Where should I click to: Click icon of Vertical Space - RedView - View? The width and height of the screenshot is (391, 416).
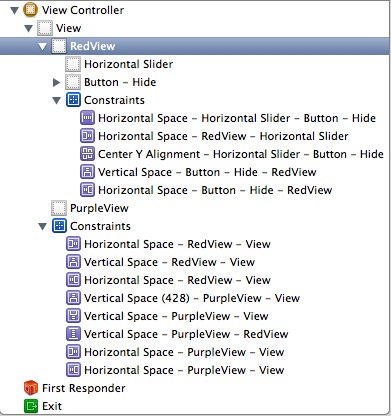pos(73,262)
